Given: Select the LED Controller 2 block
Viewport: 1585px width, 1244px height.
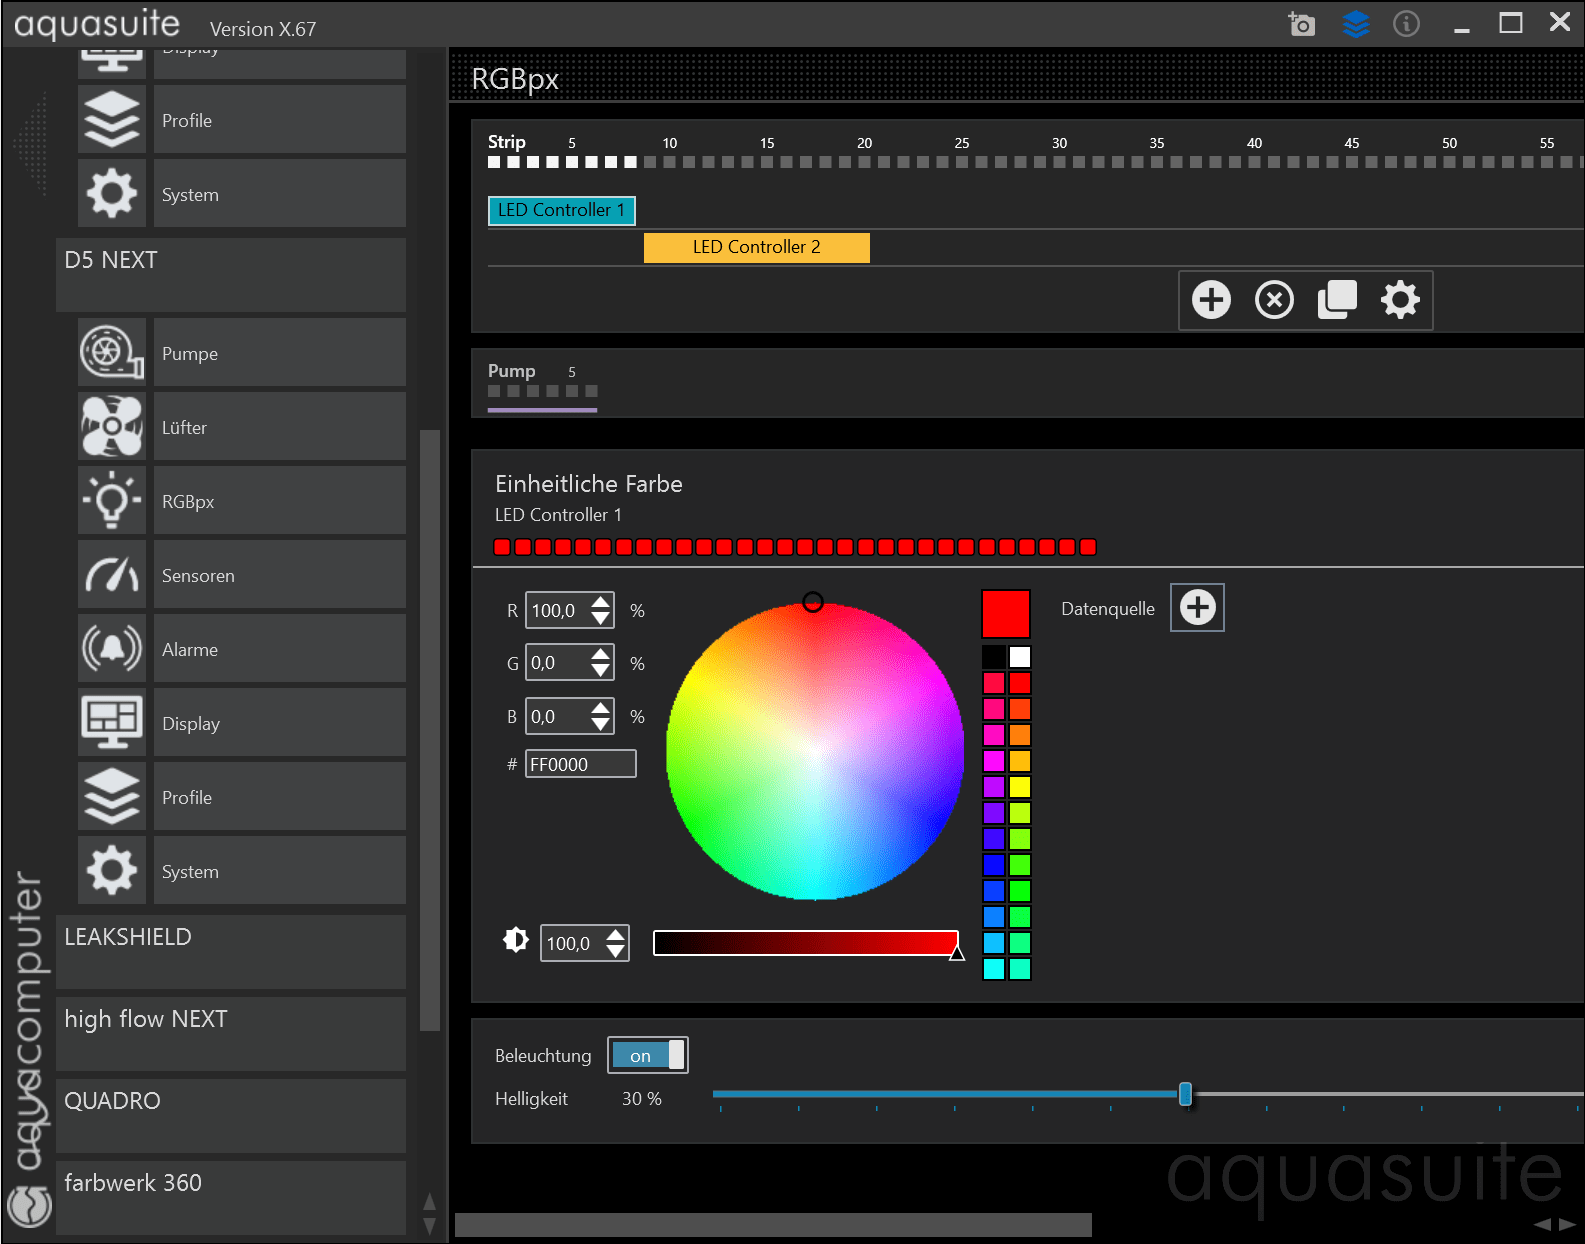Looking at the screenshot, I should point(756,247).
